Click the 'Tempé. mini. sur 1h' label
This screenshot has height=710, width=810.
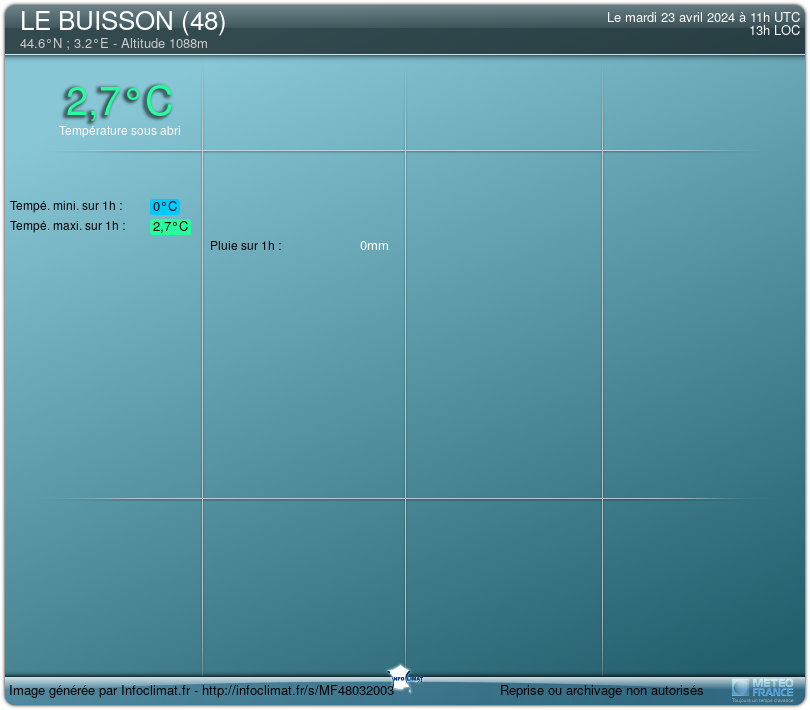pyautogui.click(x=66, y=206)
